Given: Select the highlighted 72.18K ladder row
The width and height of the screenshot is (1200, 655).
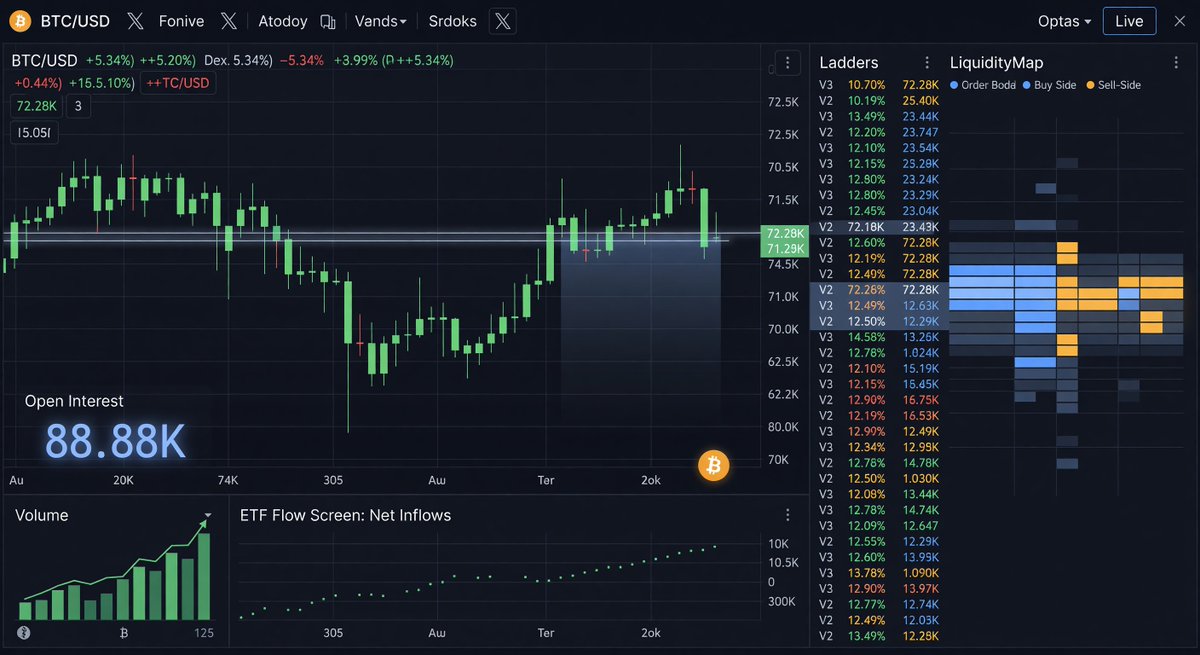Looking at the screenshot, I should 878,227.
